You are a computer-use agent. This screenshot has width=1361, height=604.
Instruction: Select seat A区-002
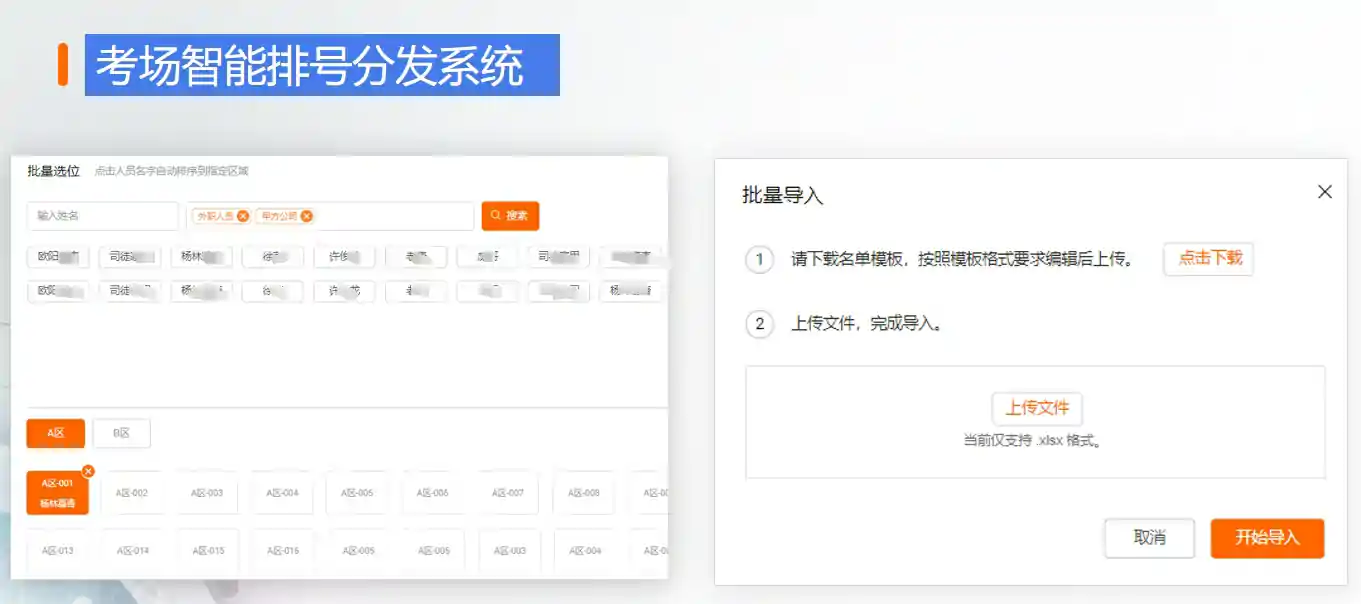tap(132, 493)
